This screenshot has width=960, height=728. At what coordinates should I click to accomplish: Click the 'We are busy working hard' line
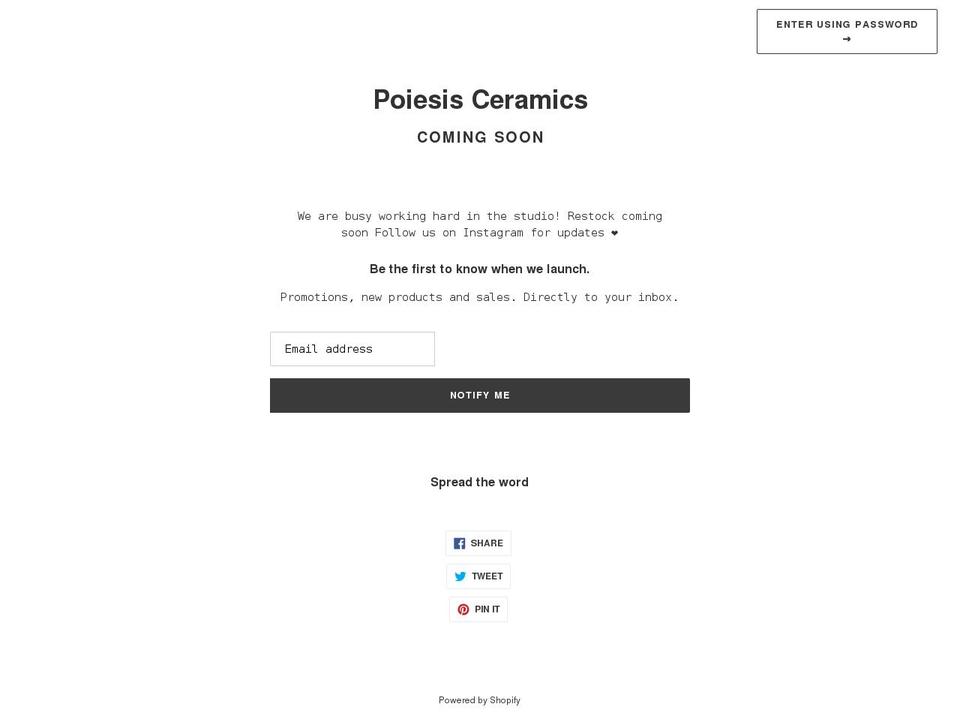(x=479, y=216)
